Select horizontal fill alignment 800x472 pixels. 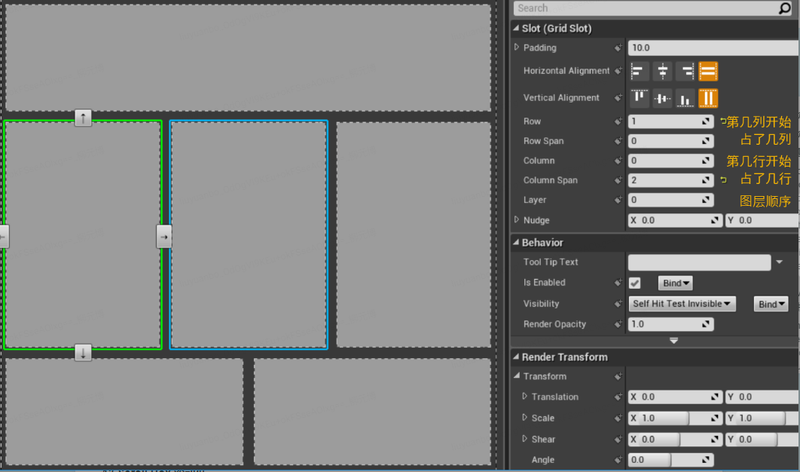click(x=708, y=71)
